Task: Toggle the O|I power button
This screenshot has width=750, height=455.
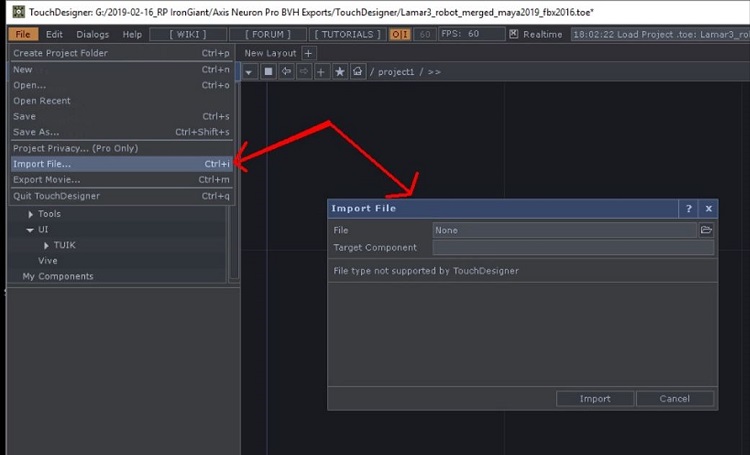Action: [x=400, y=34]
